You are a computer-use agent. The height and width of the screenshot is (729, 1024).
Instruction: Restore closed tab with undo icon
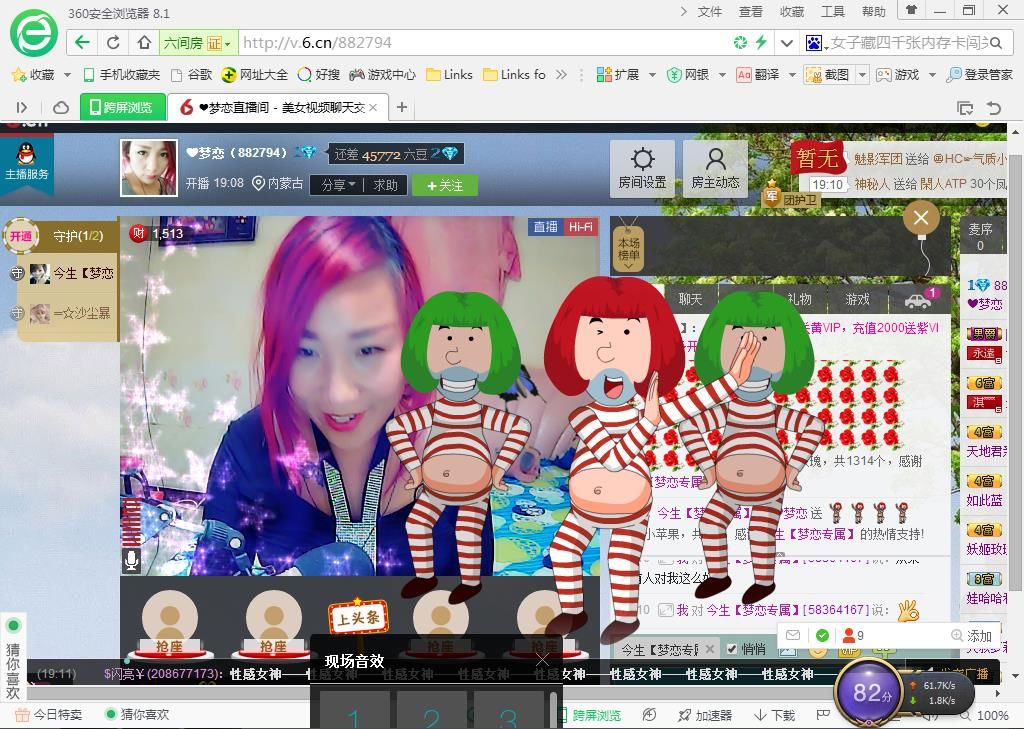coord(994,108)
